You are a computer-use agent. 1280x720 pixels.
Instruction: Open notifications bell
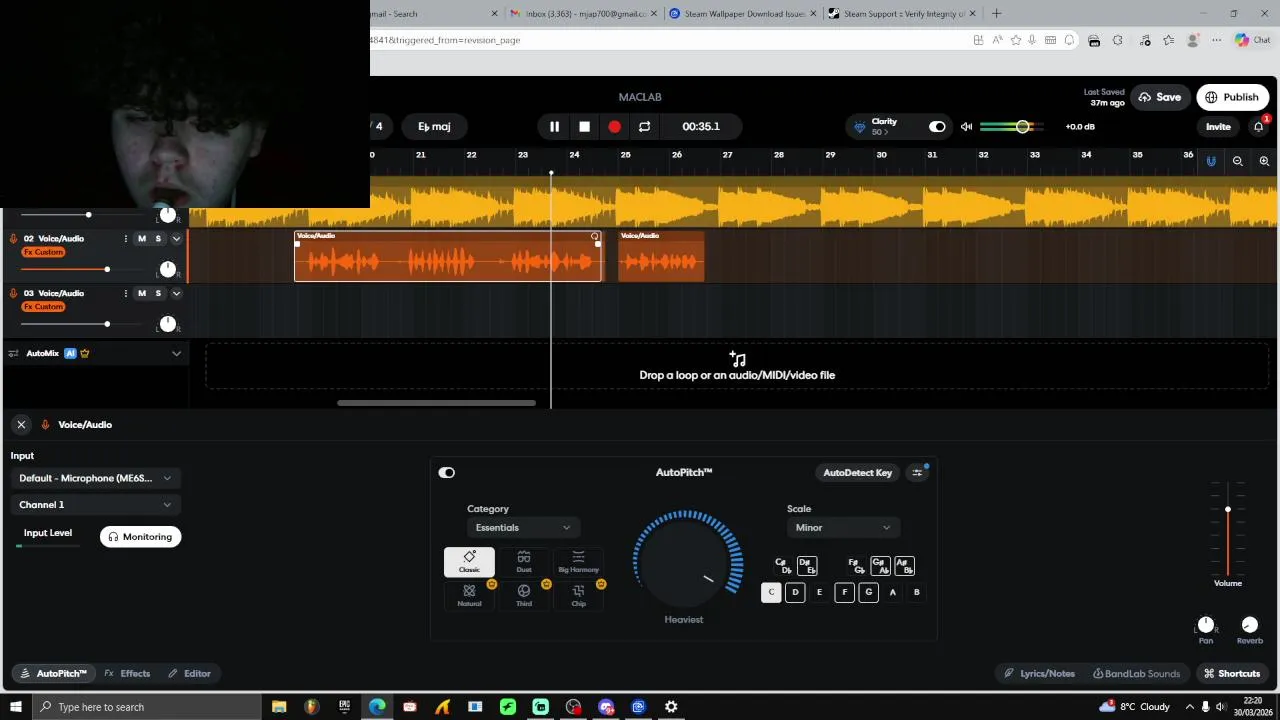pos(1258,127)
